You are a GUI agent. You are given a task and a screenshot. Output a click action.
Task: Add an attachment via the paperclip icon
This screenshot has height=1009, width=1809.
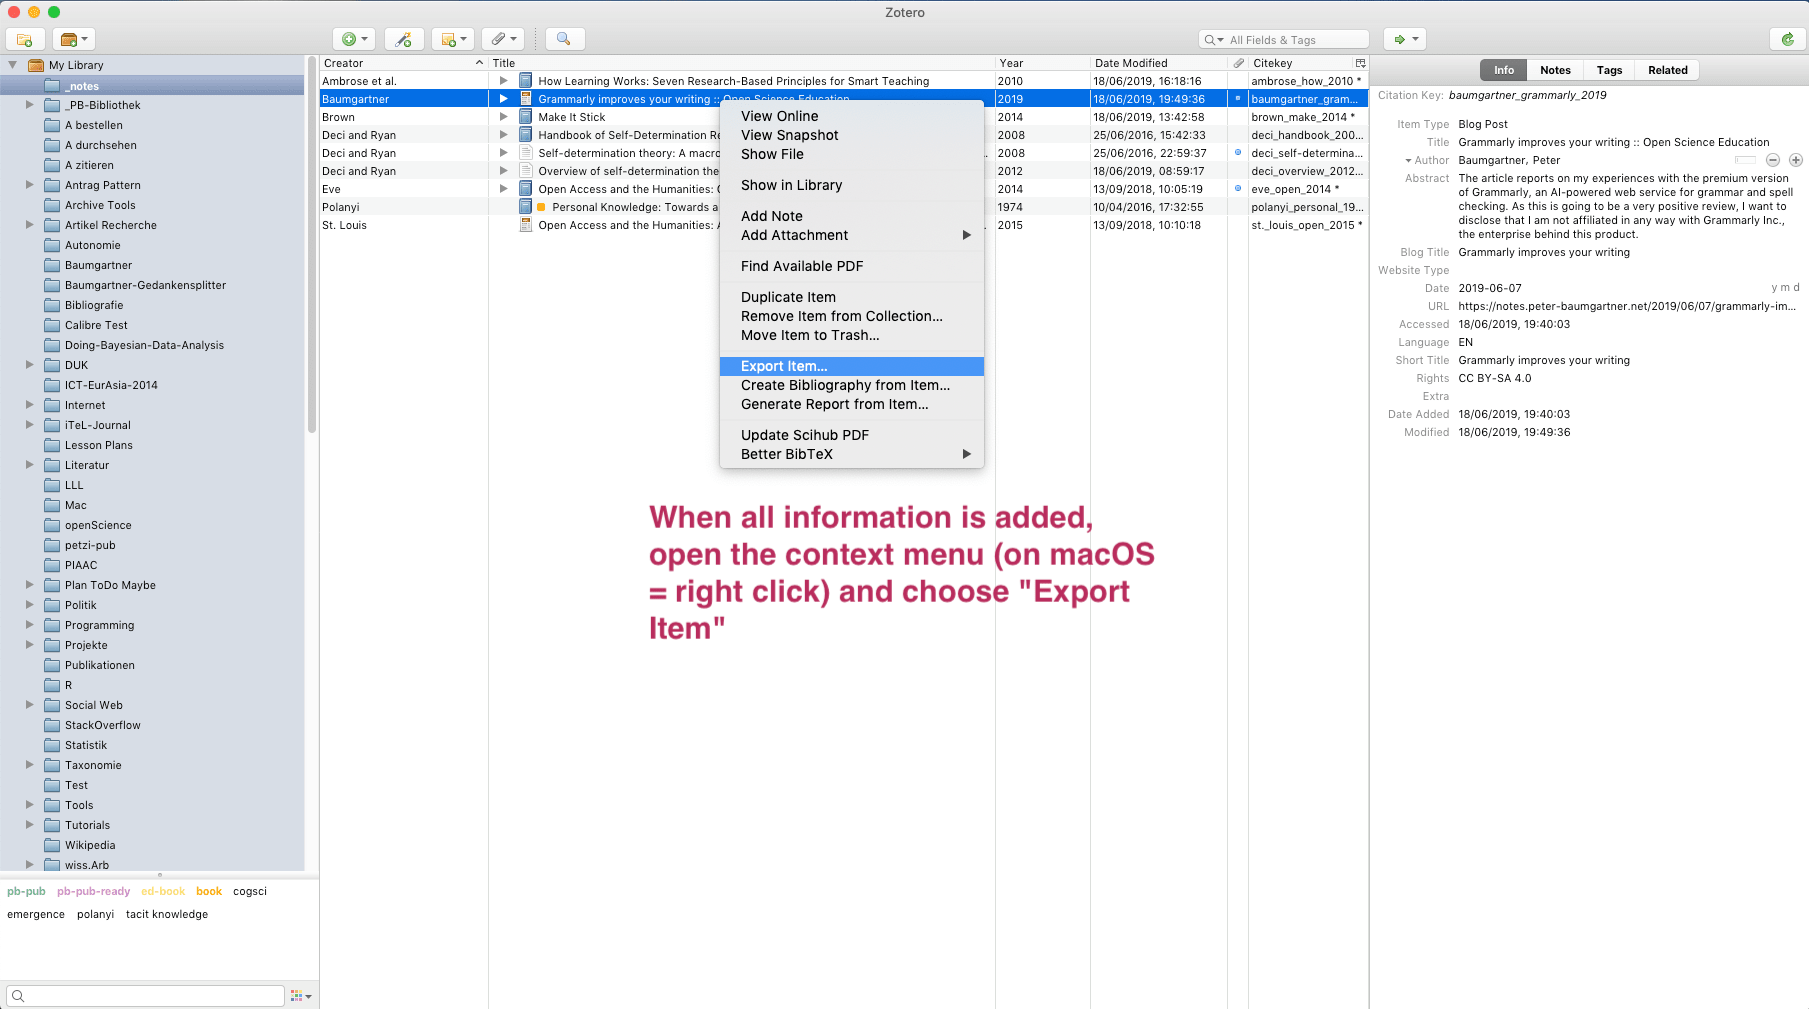(x=498, y=38)
